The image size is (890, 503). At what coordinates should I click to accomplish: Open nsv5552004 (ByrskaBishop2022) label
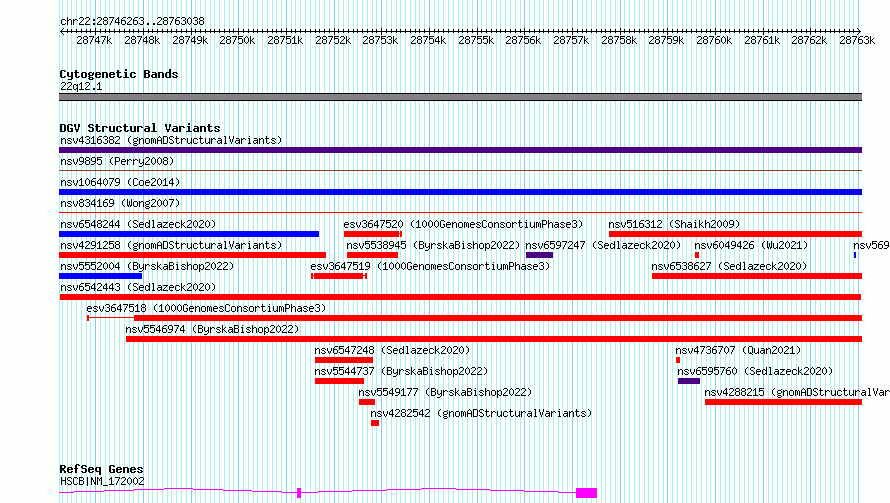pyautogui.click(x=147, y=266)
